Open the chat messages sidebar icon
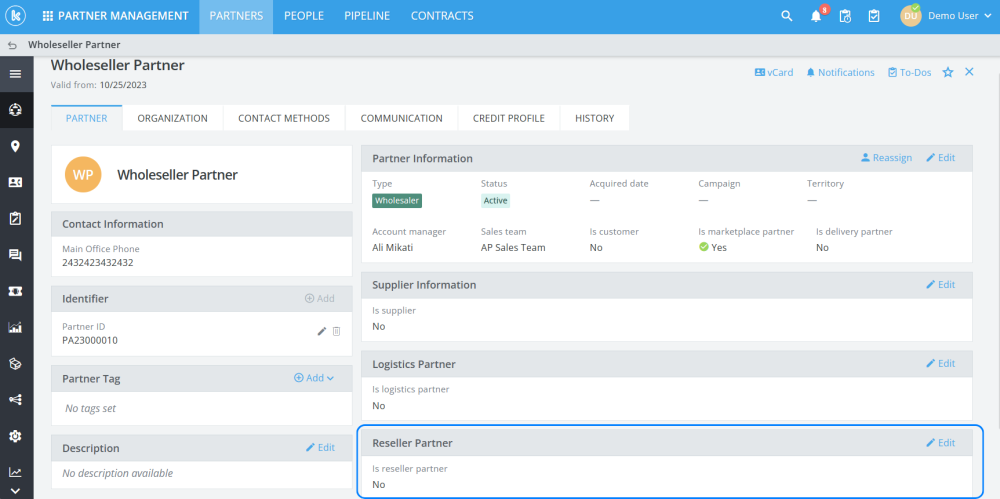The height and width of the screenshot is (499, 1000). click(x=15, y=255)
